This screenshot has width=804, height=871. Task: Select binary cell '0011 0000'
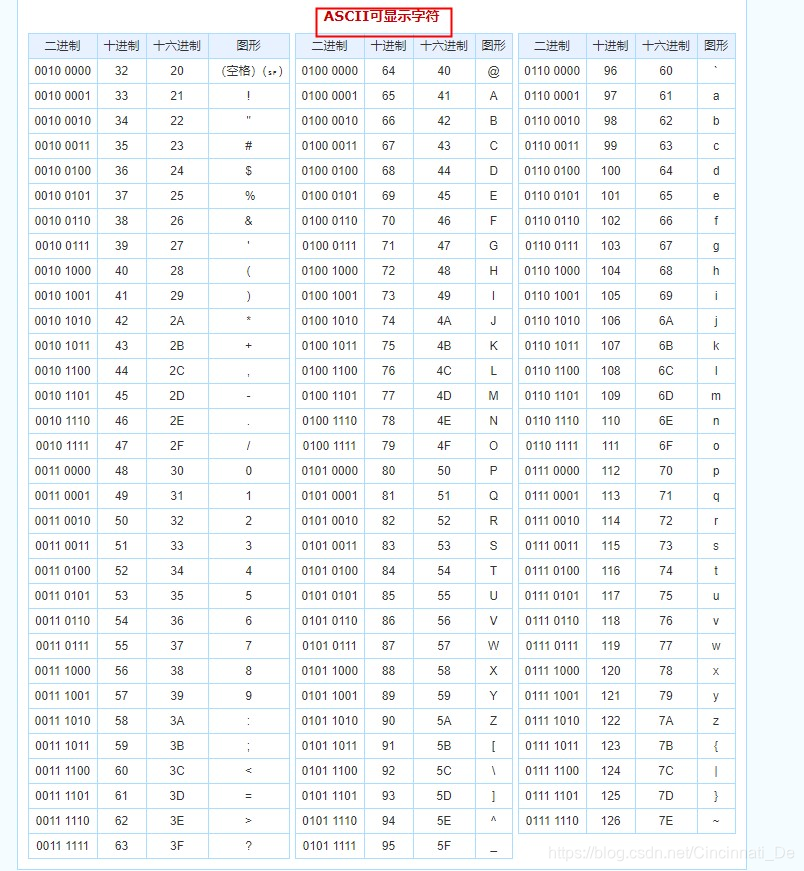(x=63, y=471)
